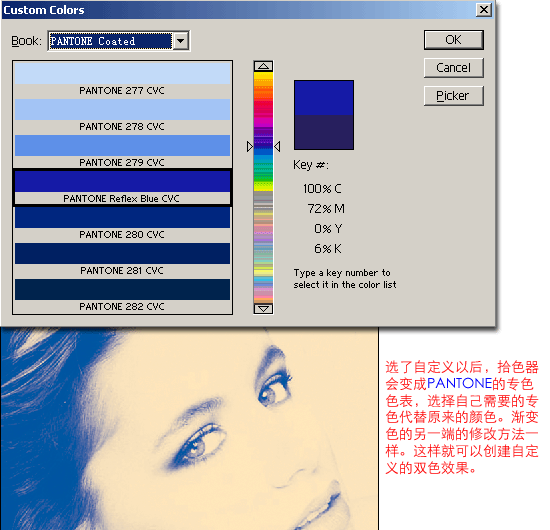The height and width of the screenshot is (530, 550).
Task: Open the Book dropdown arrow
Action: point(181,41)
